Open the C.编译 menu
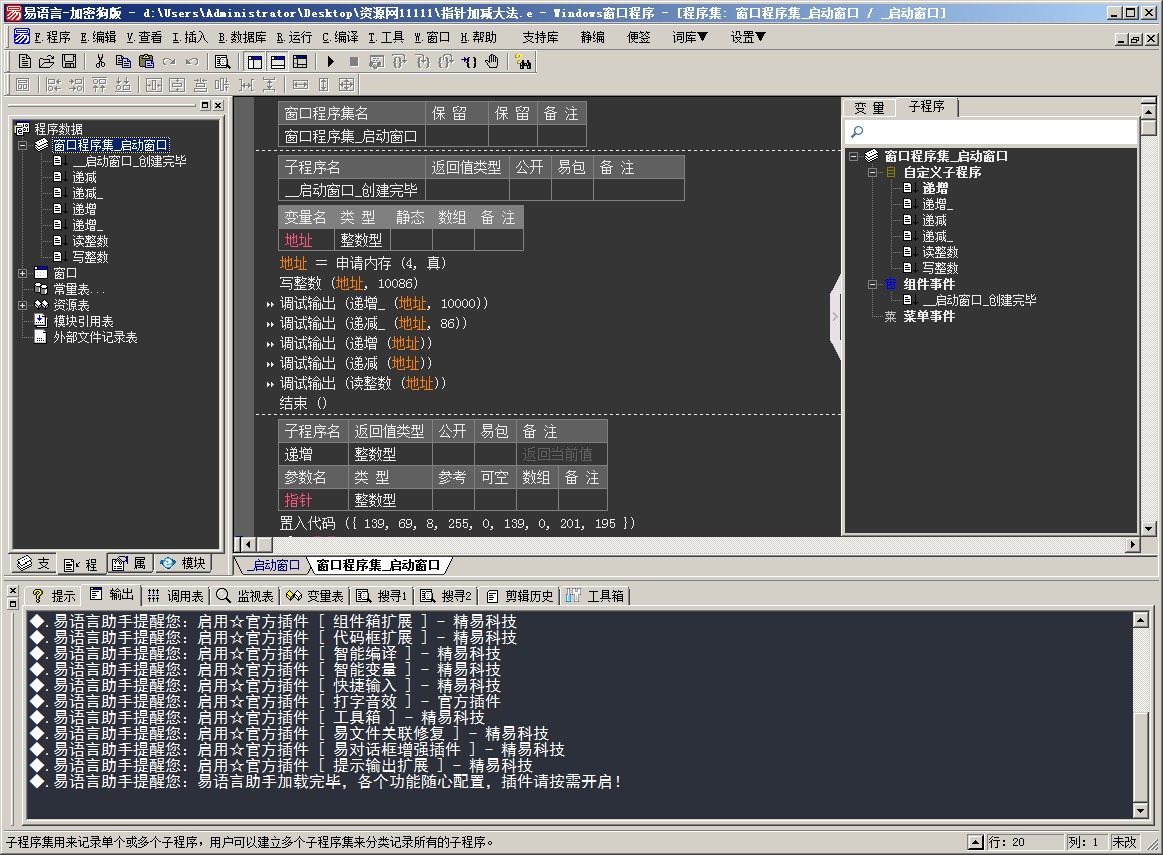The width and height of the screenshot is (1163, 855). [x=340, y=37]
